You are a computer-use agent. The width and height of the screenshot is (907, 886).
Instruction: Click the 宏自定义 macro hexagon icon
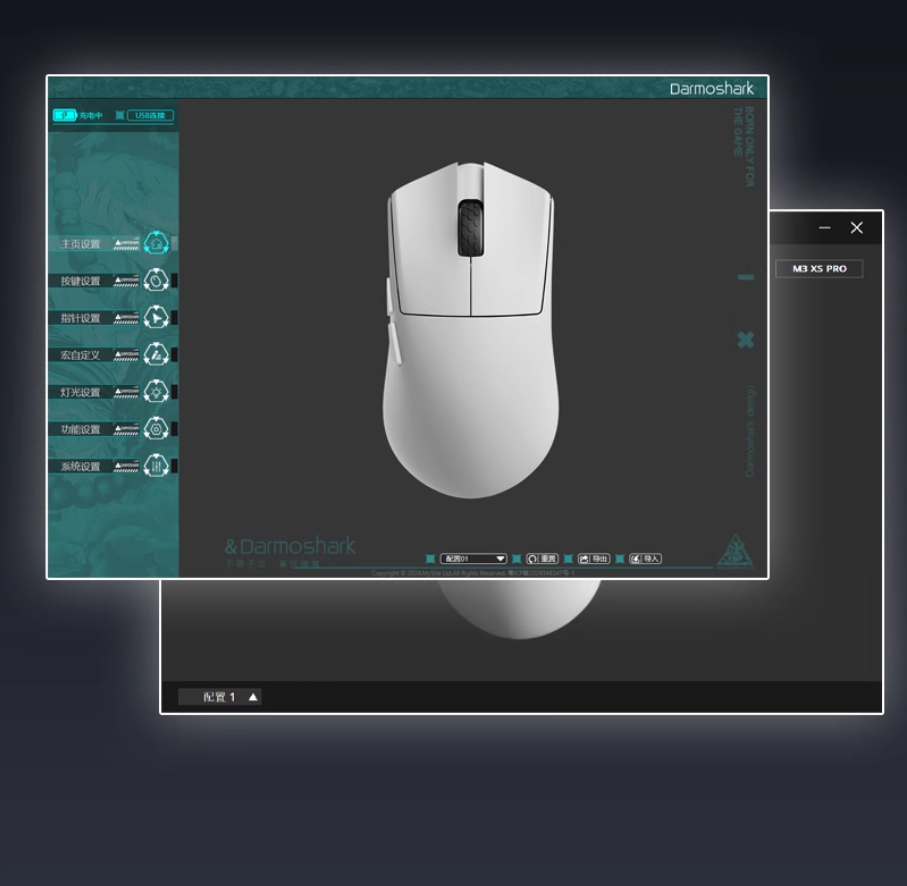pos(156,355)
